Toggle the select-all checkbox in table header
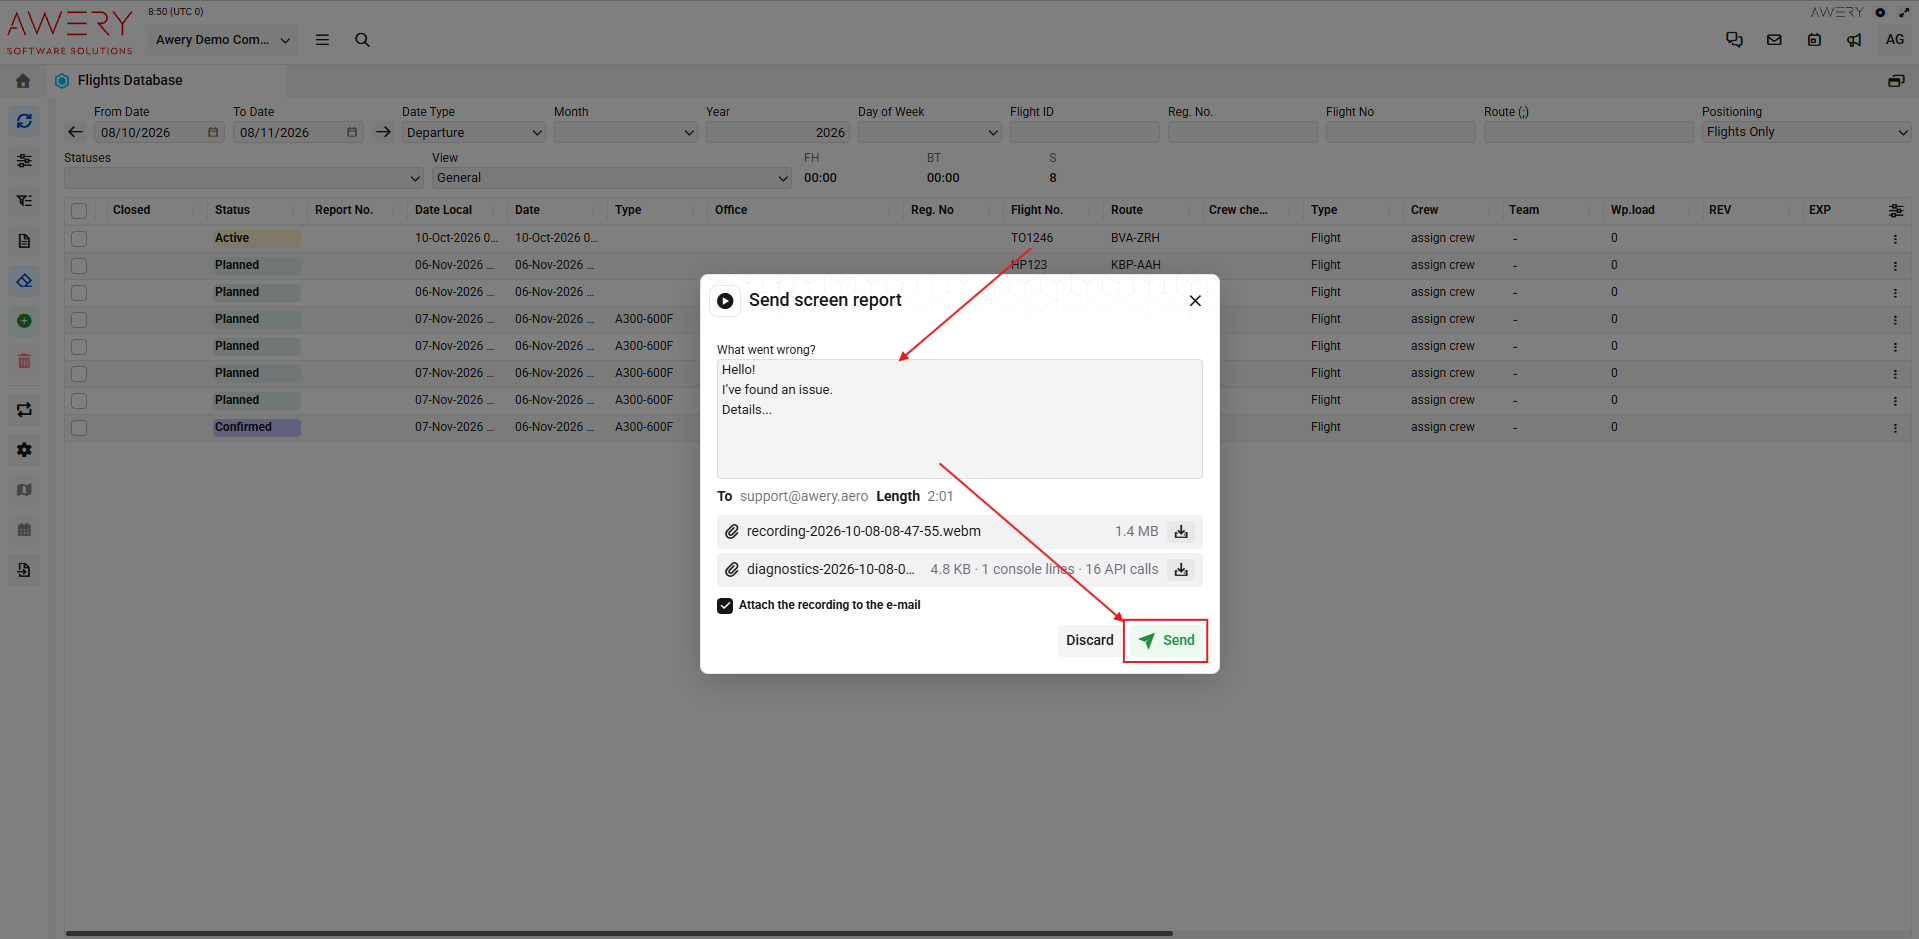 tap(79, 211)
